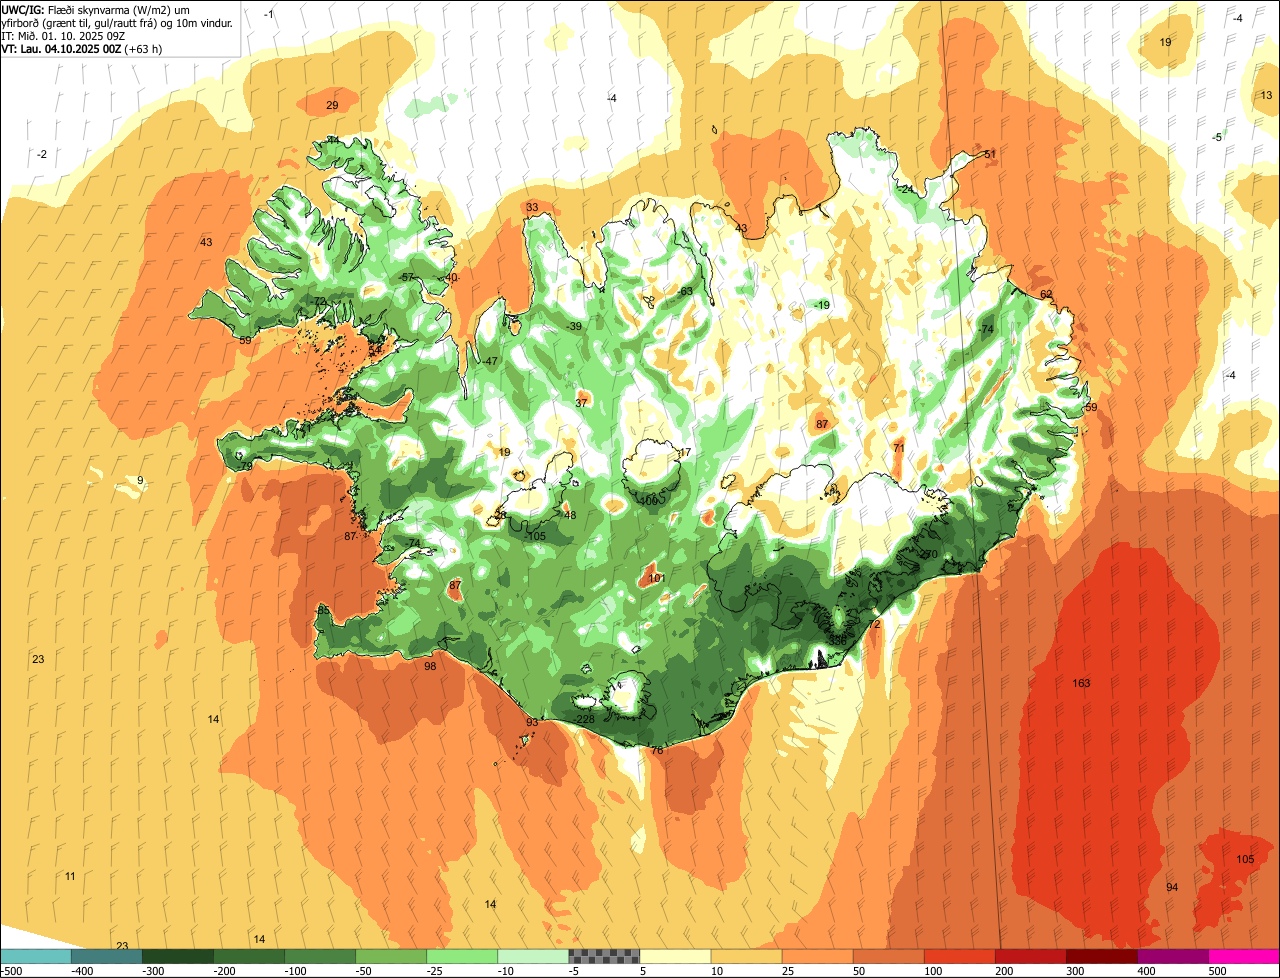Screen dimensions: 1280x978
Task: Pick the orange 25 to 50 legend swatch
Action: (x=817, y=956)
